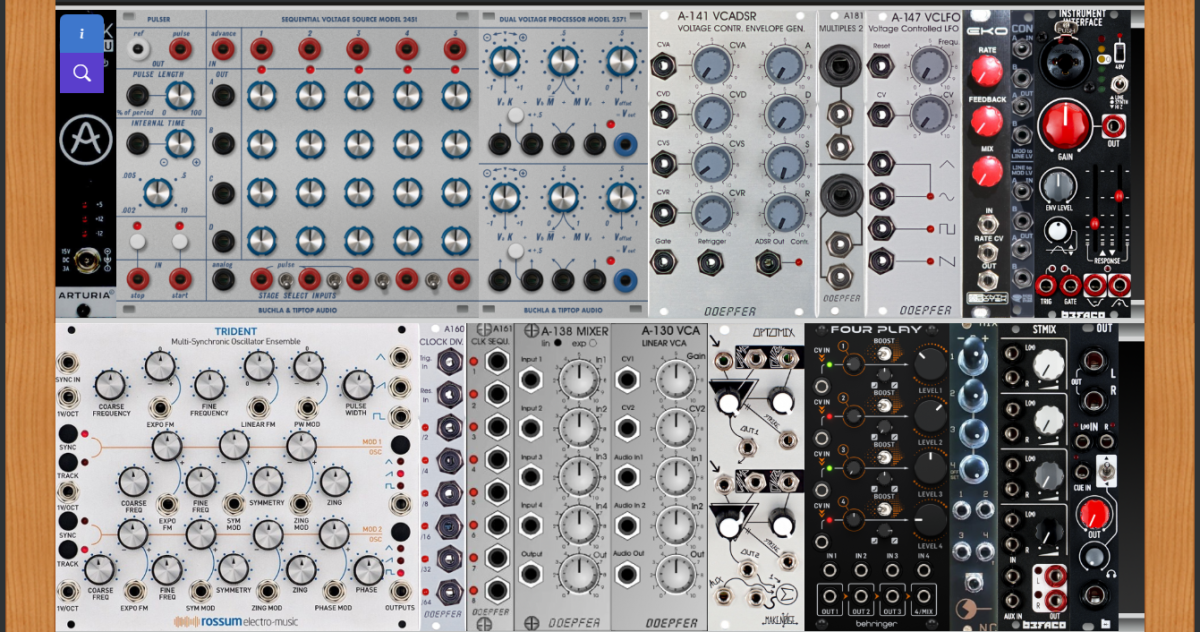Adjust the Out knob on A-138 Mixer
Image resolution: width=1200 pixels, height=632 pixels.
578,573
